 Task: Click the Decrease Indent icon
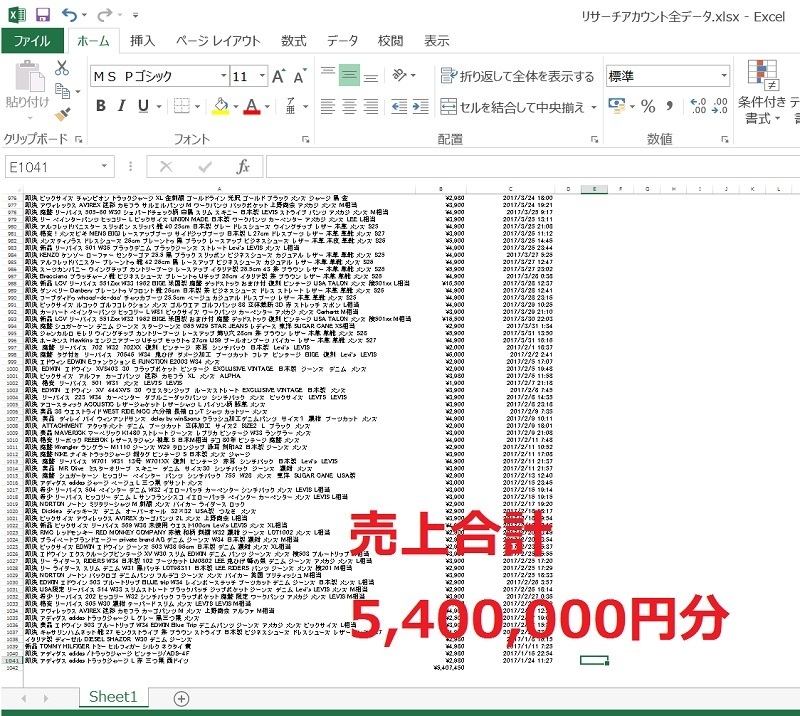tap(399, 107)
